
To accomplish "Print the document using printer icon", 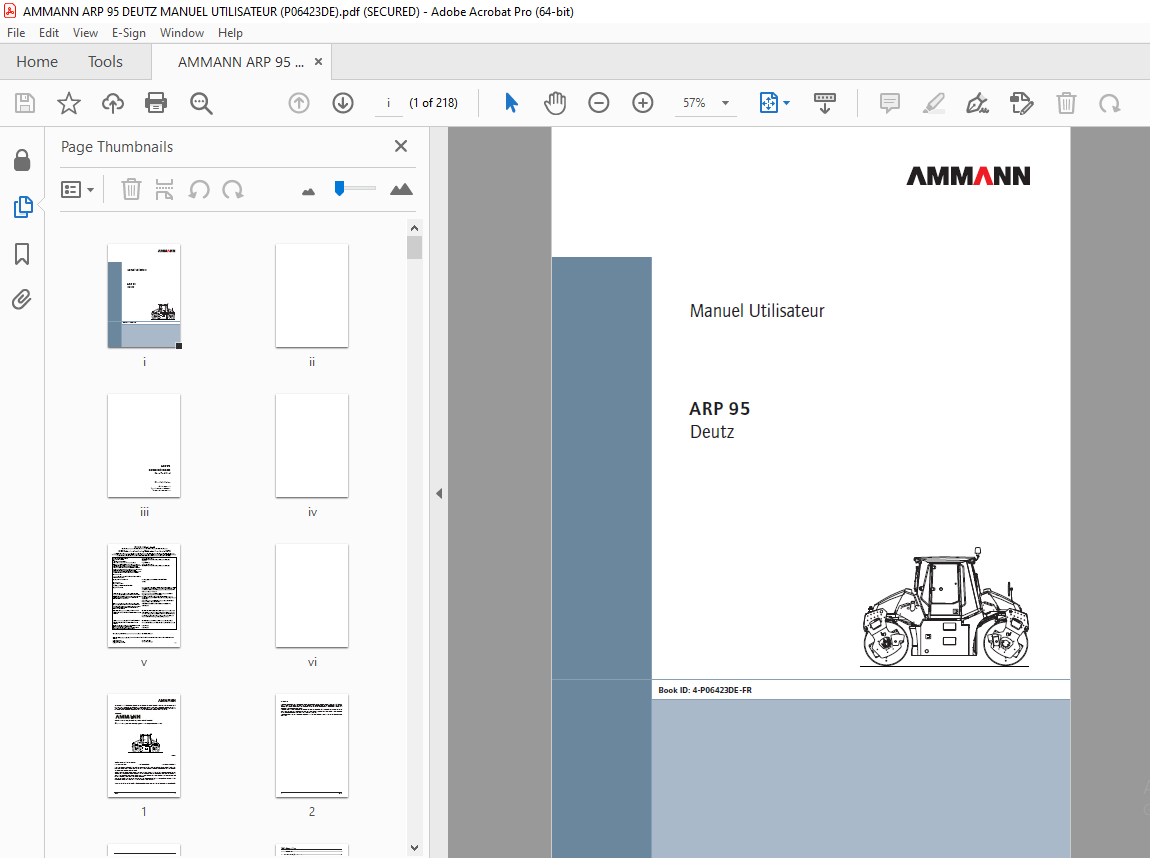I will click(156, 103).
